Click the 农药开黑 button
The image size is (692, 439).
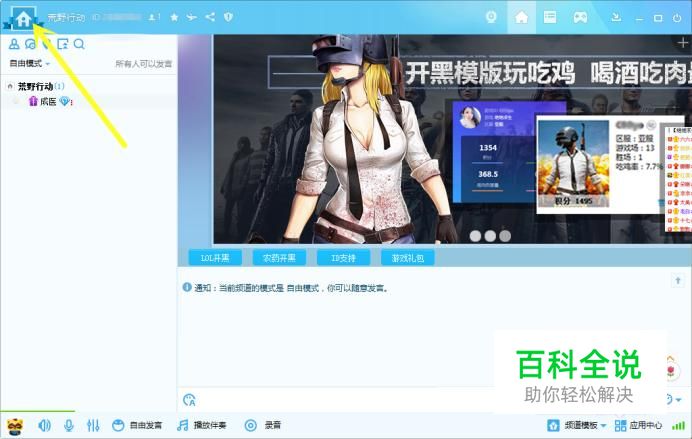[x=279, y=258]
